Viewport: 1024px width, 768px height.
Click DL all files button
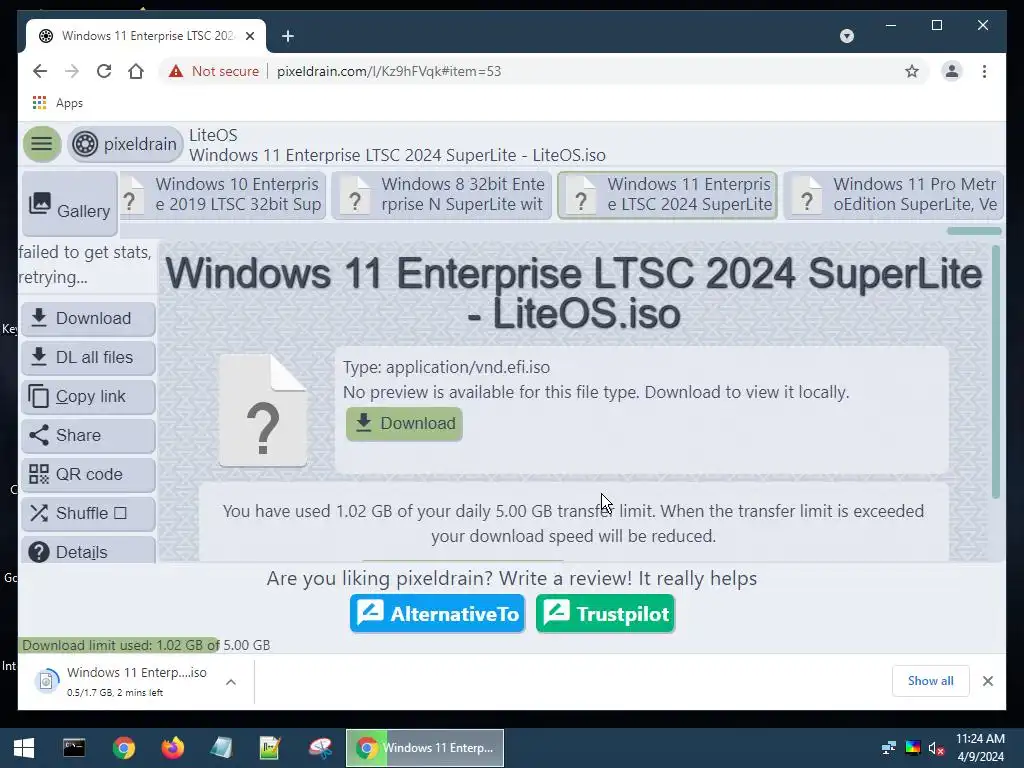point(88,357)
